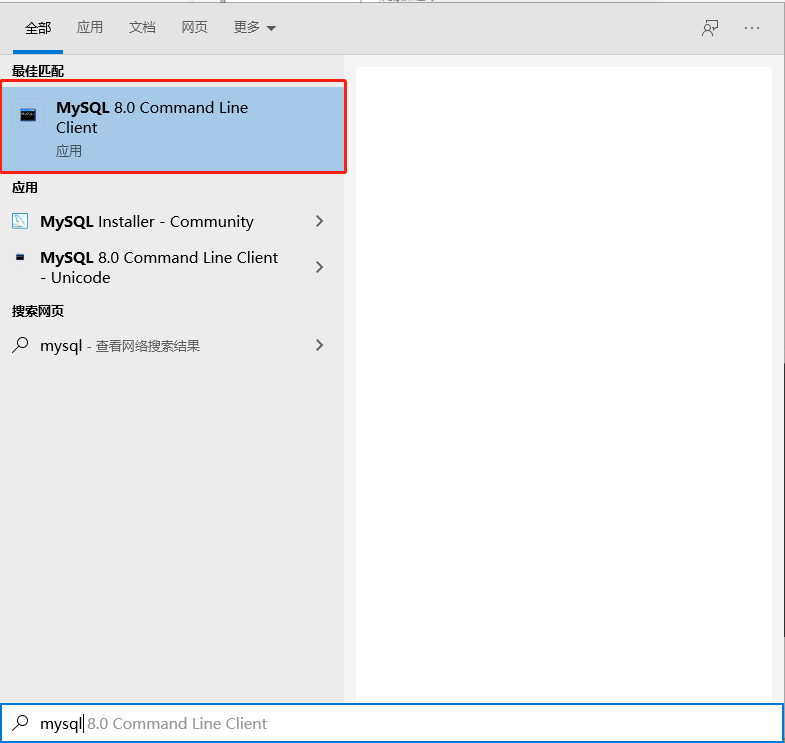The height and width of the screenshot is (743, 785).
Task: Switch to the 网页 tab
Action: [x=194, y=27]
